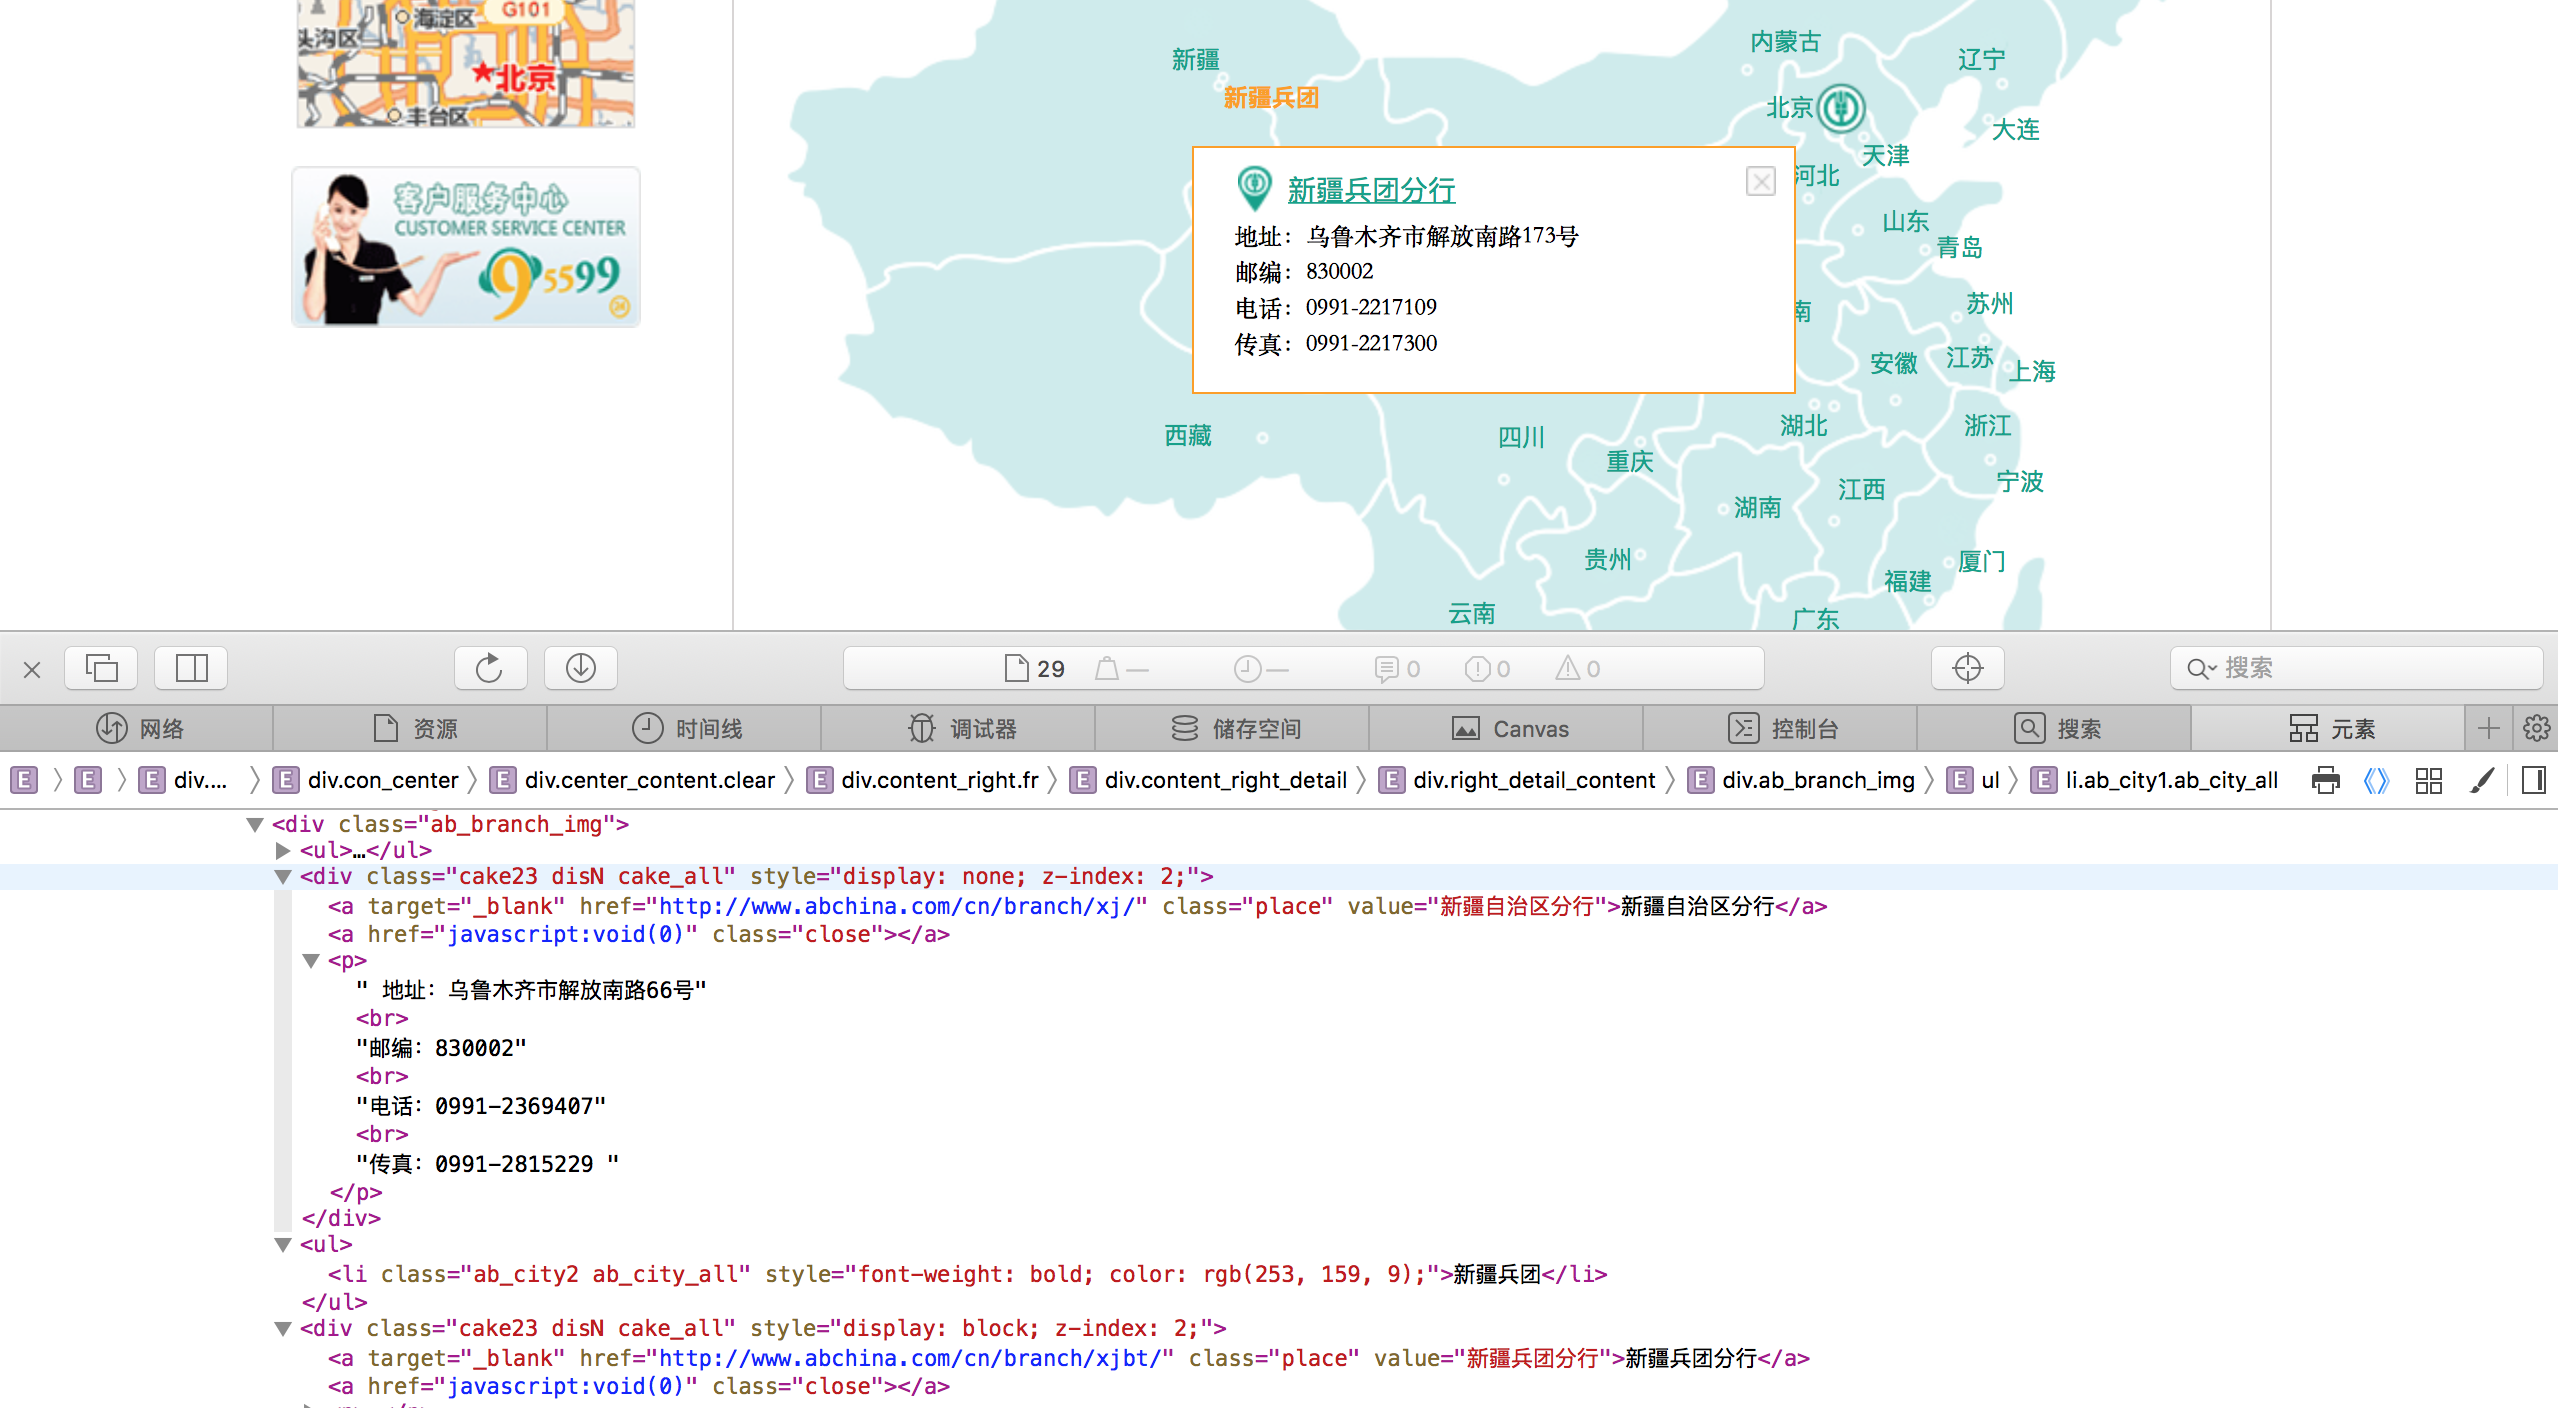Image resolution: width=2558 pixels, height=1408 pixels.
Task: Click 西藏 on the map
Action: 1188,436
